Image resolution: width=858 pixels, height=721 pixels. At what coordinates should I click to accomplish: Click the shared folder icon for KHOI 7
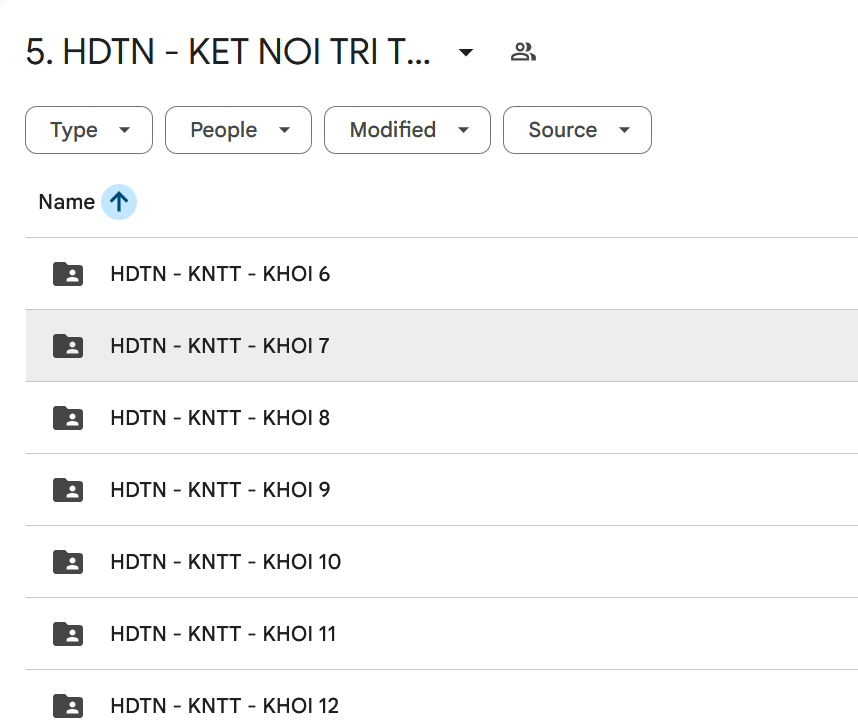[x=68, y=346]
